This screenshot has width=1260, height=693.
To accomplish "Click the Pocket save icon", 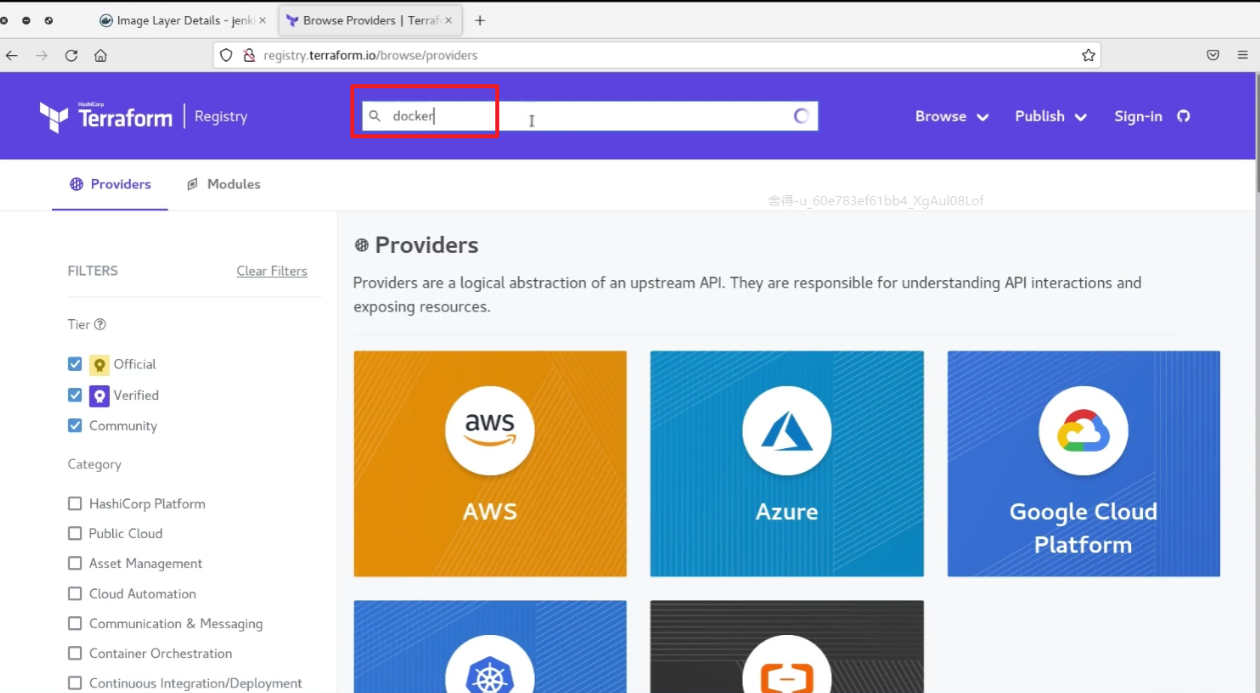I will pos(1213,55).
